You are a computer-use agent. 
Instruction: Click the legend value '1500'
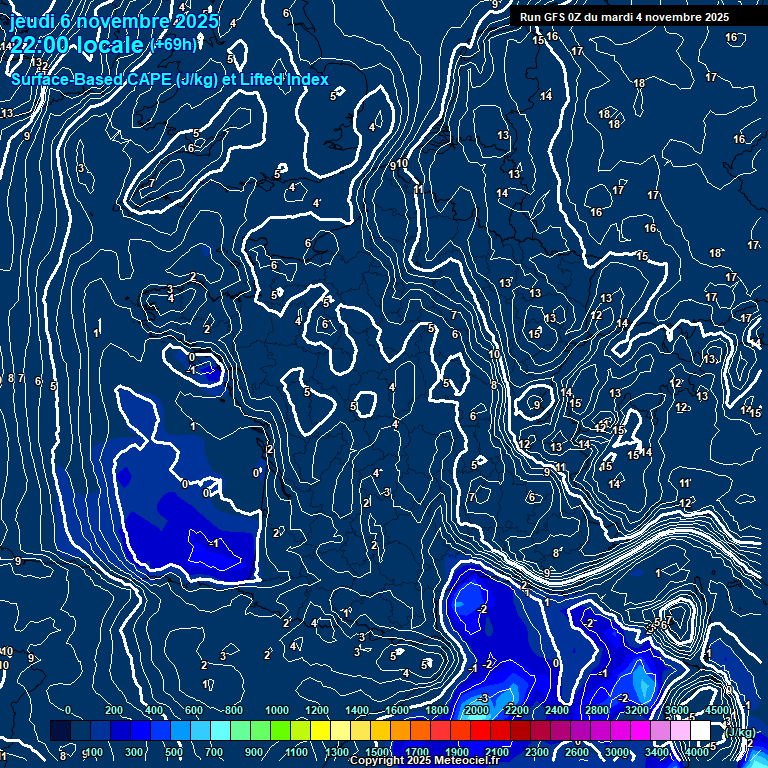[x=377, y=752]
